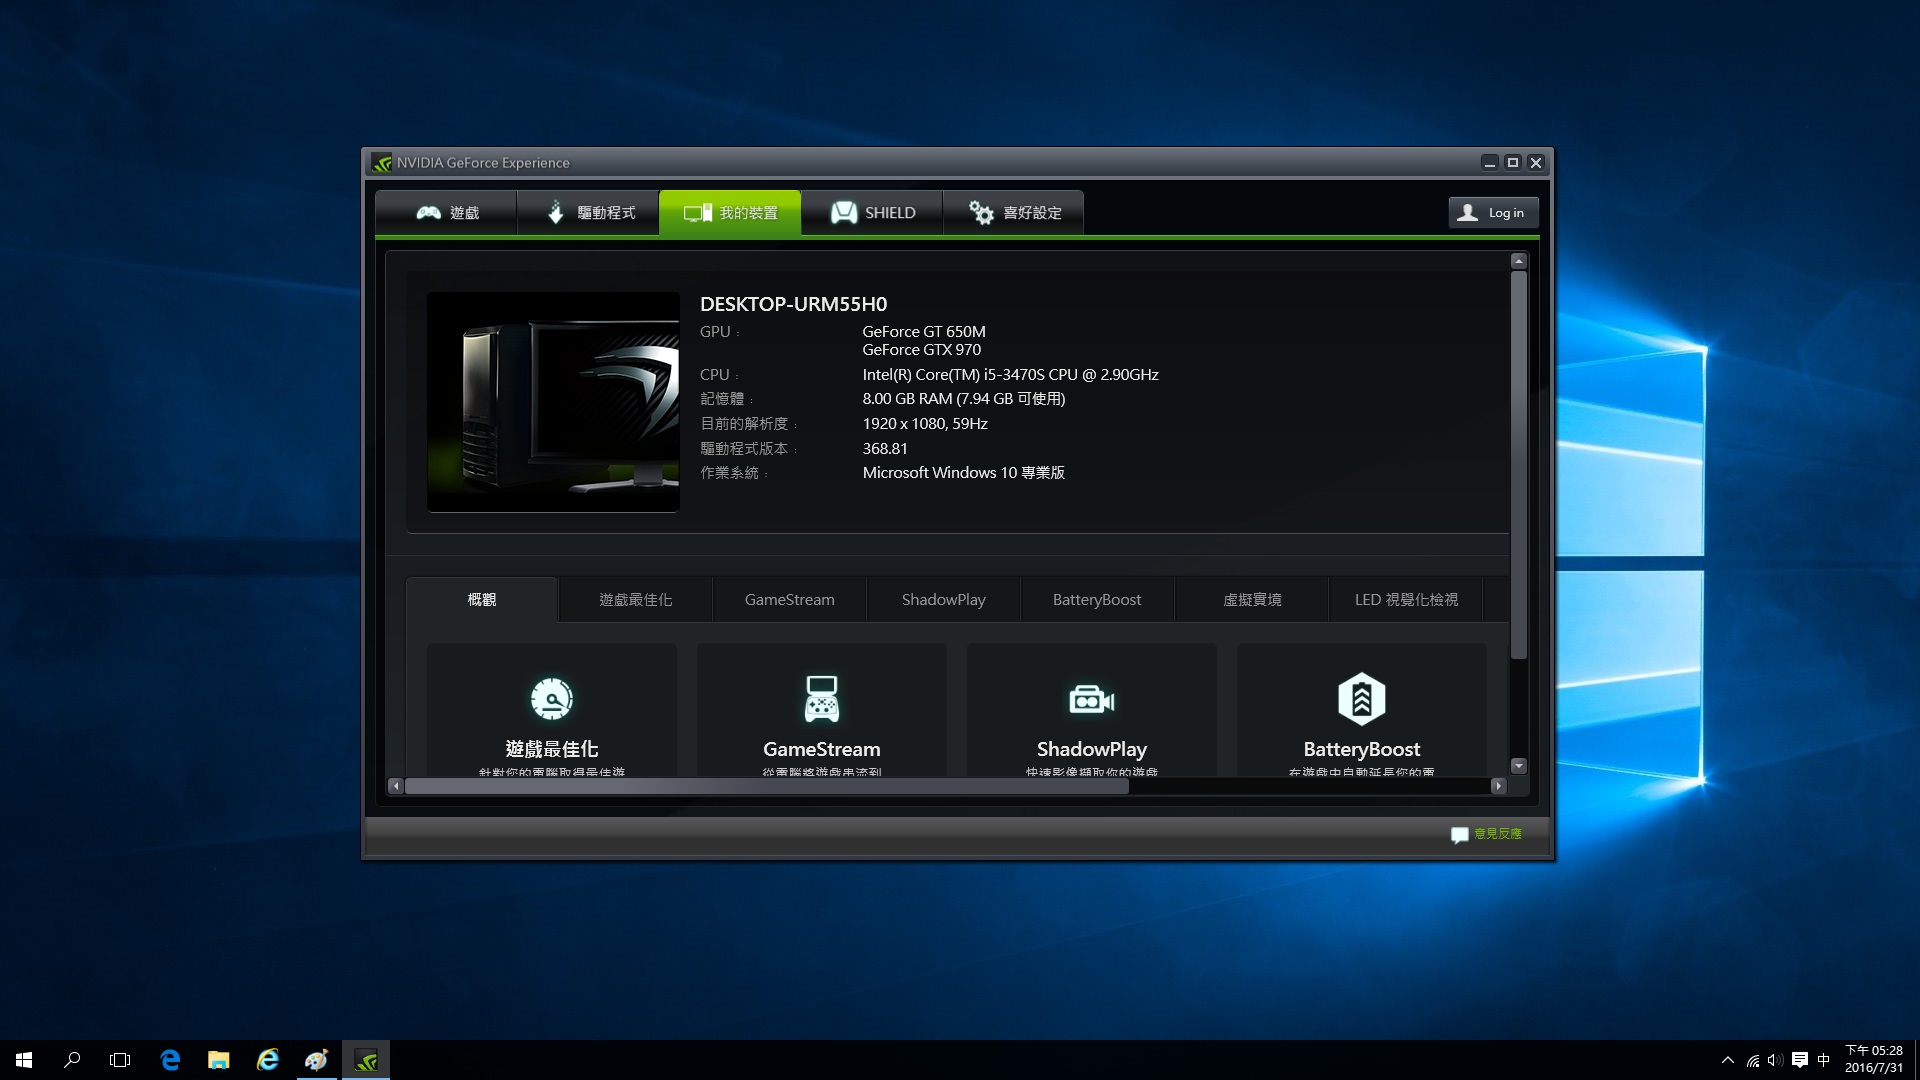The height and width of the screenshot is (1080, 1920).
Task: Open Task View on the taskbar
Action: (120, 1060)
